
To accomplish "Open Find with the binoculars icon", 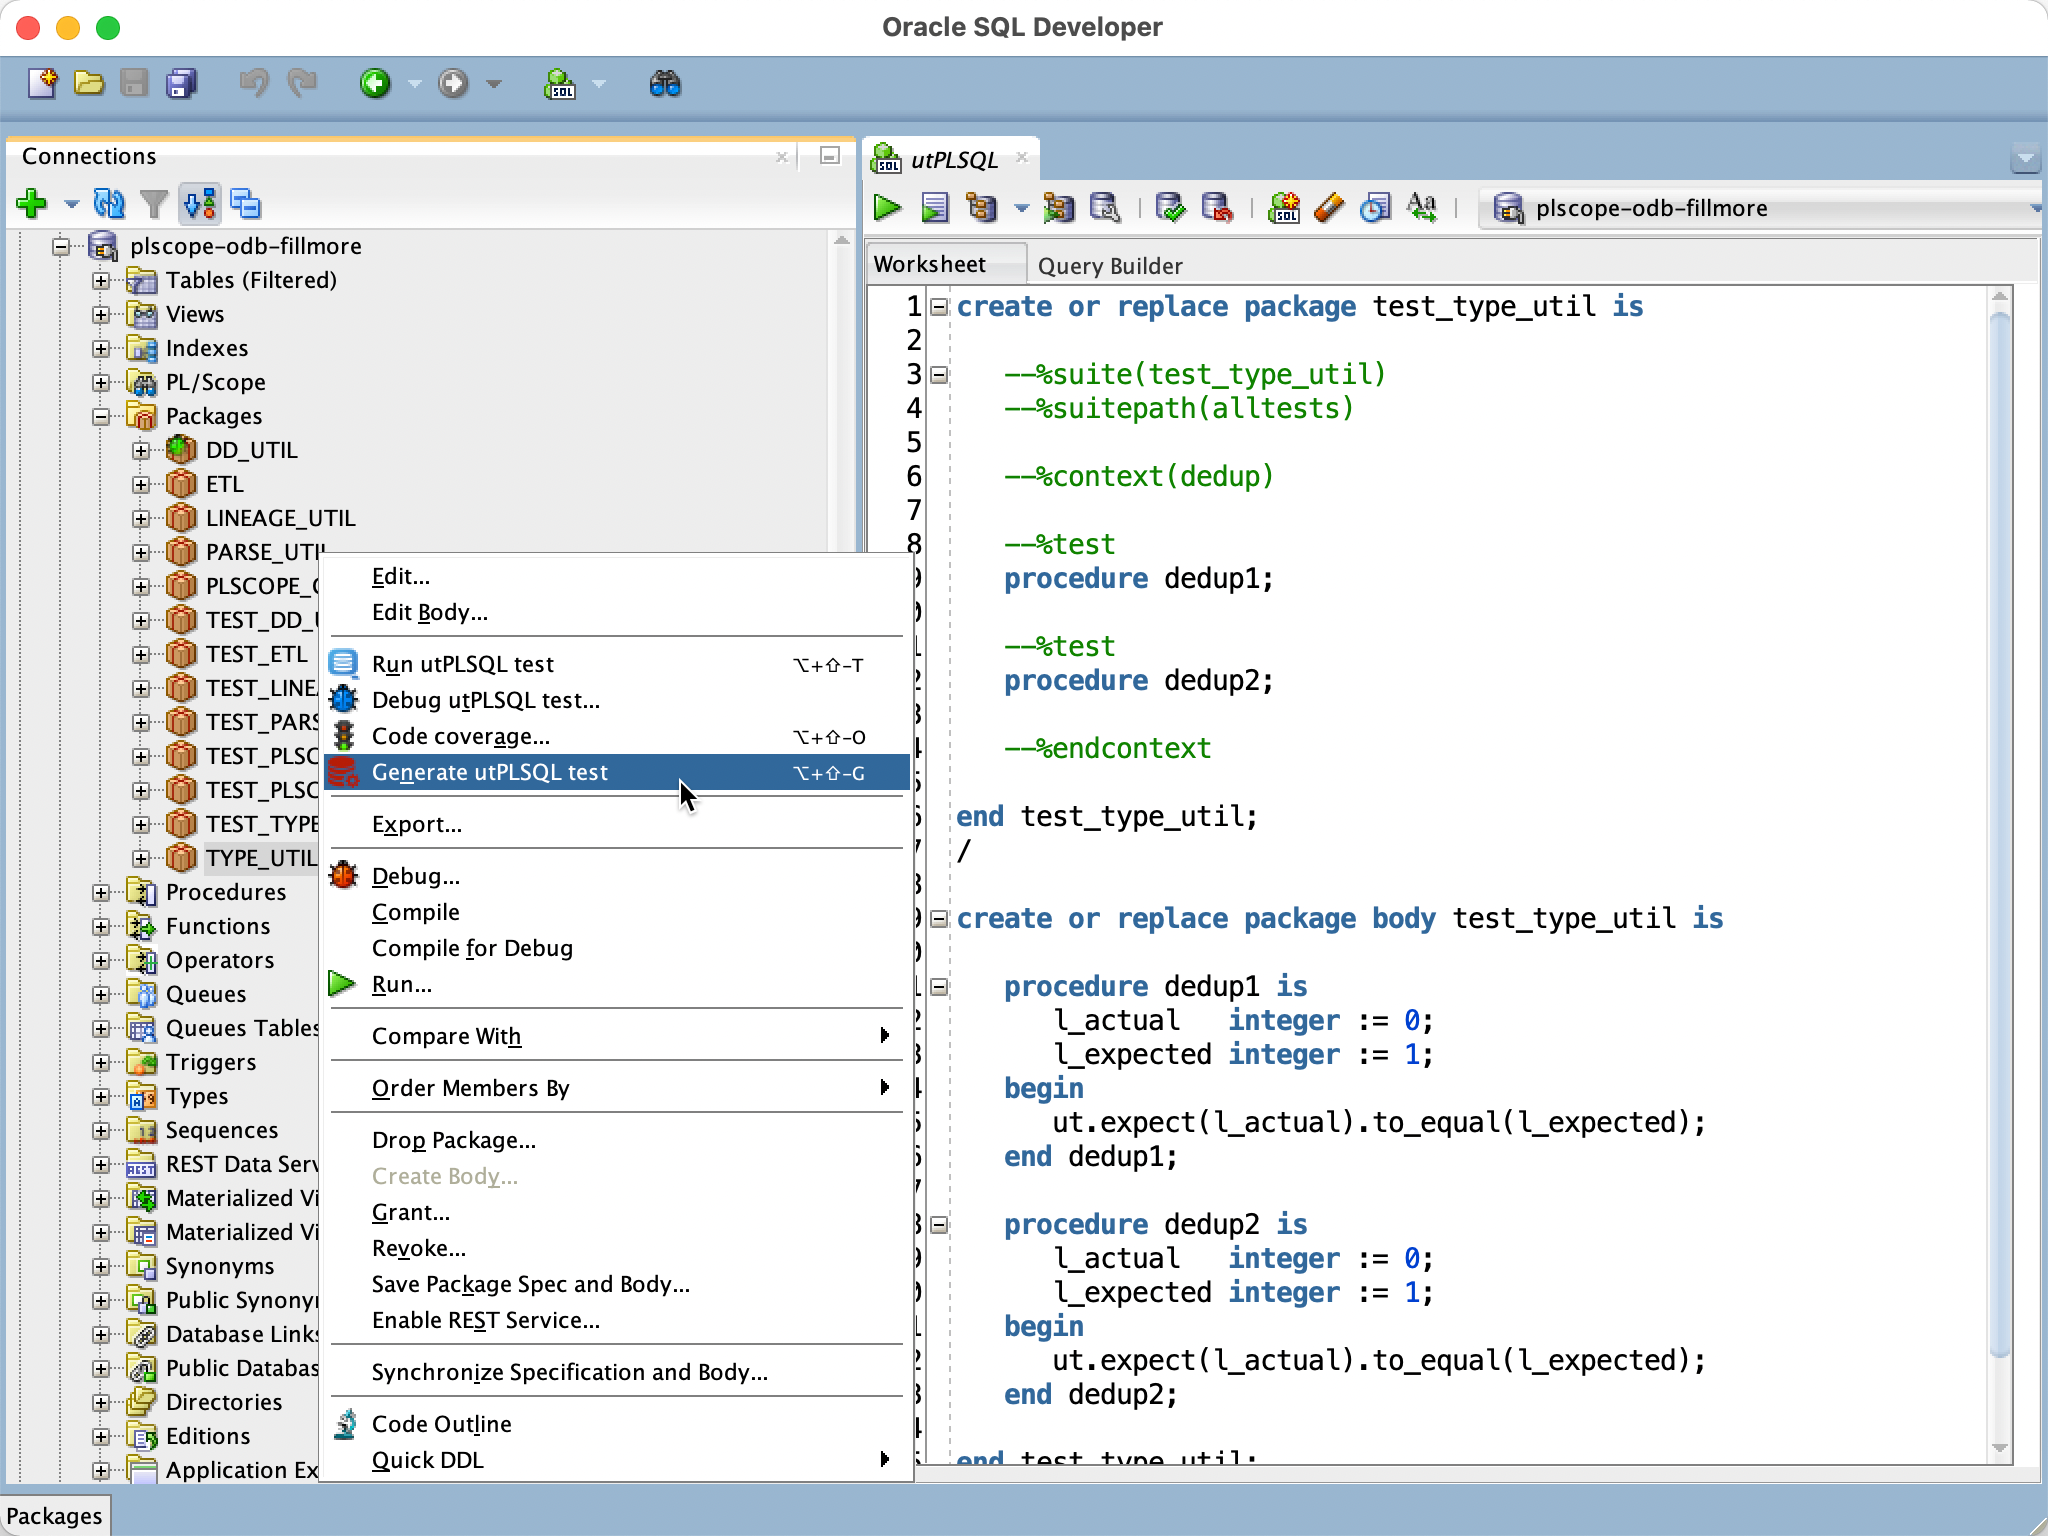I will tap(665, 84).
